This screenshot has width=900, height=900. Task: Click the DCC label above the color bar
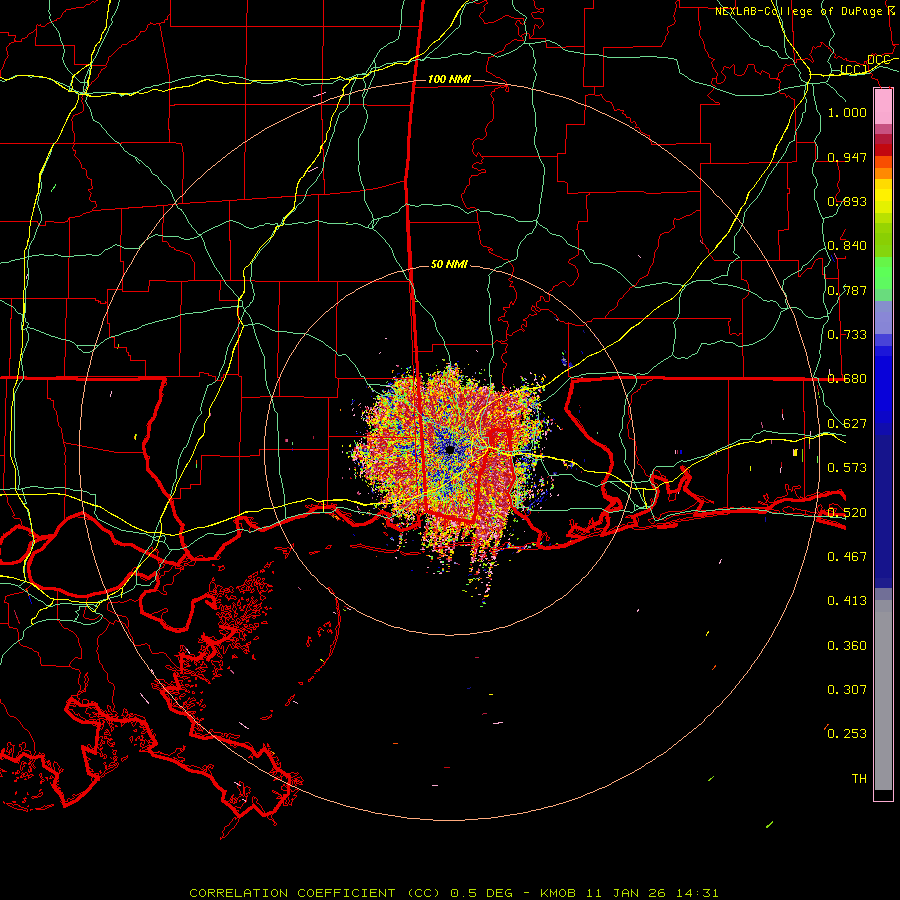pyautogui.click(x=878, y=60)
